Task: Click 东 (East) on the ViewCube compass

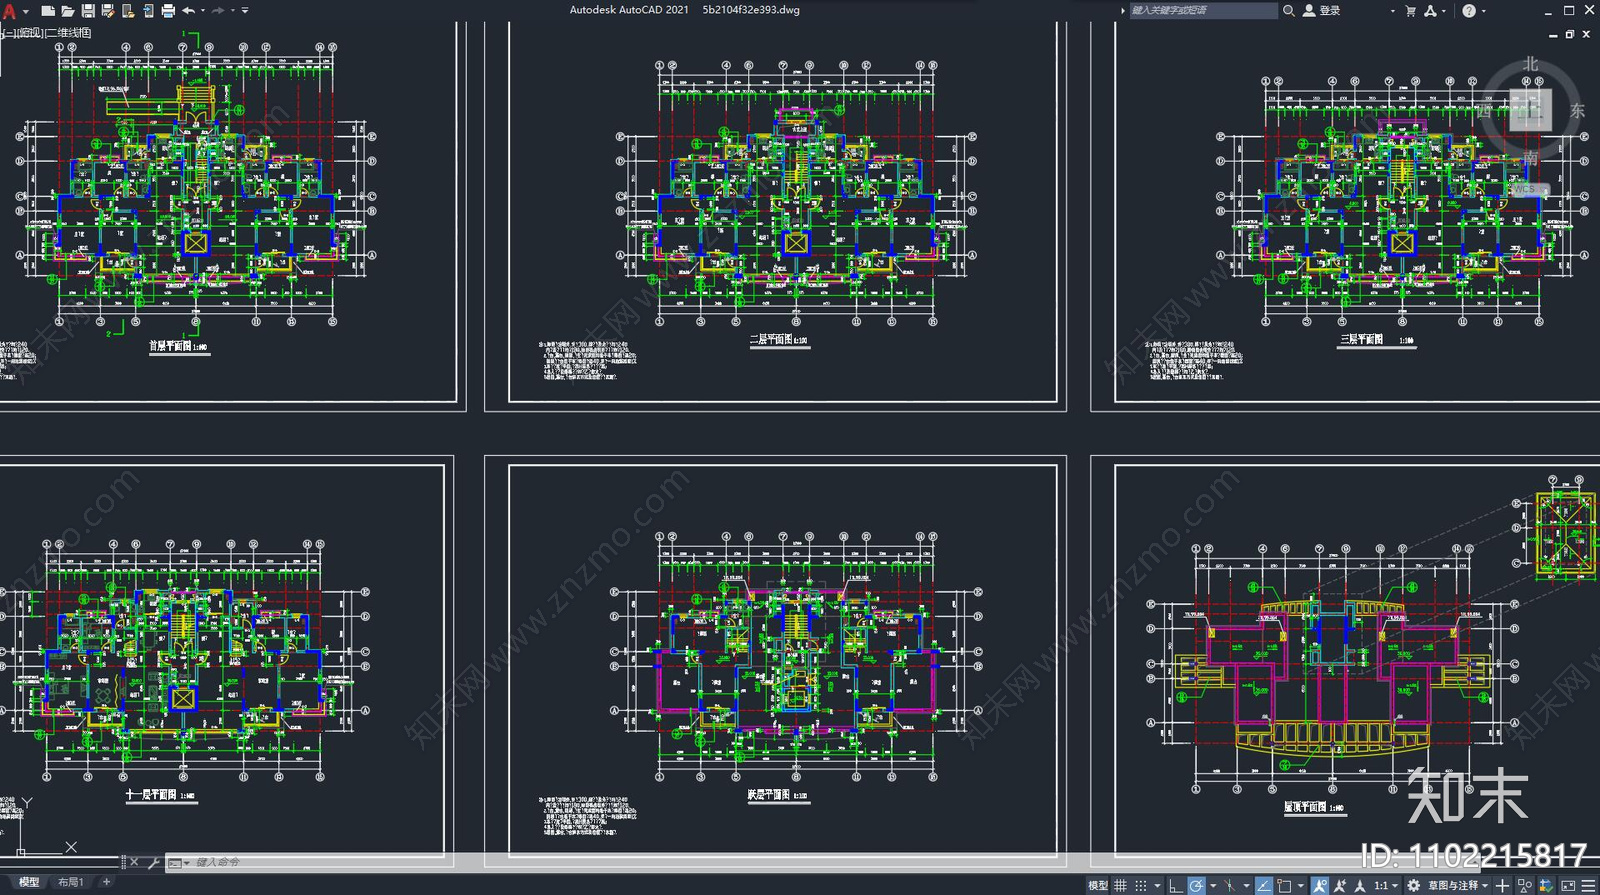Action: 1577,110
